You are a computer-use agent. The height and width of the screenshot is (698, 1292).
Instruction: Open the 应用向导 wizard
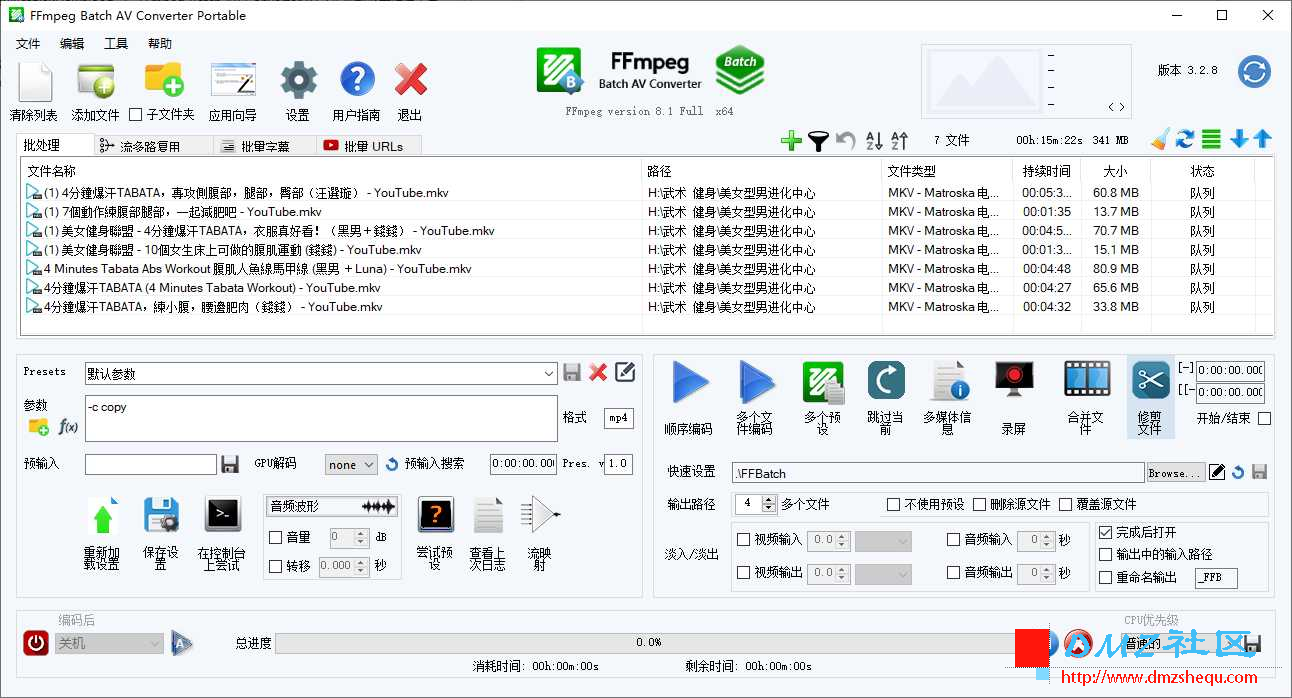tap(232, 81)
